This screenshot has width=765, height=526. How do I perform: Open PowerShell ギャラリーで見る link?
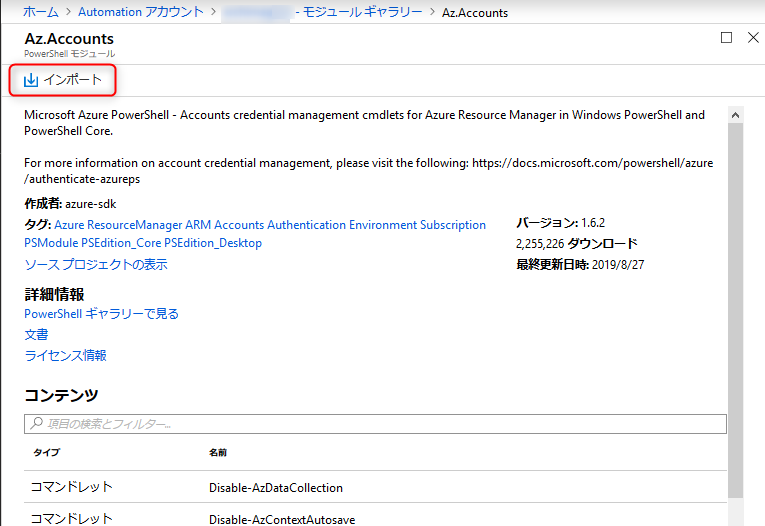(101, 314)
